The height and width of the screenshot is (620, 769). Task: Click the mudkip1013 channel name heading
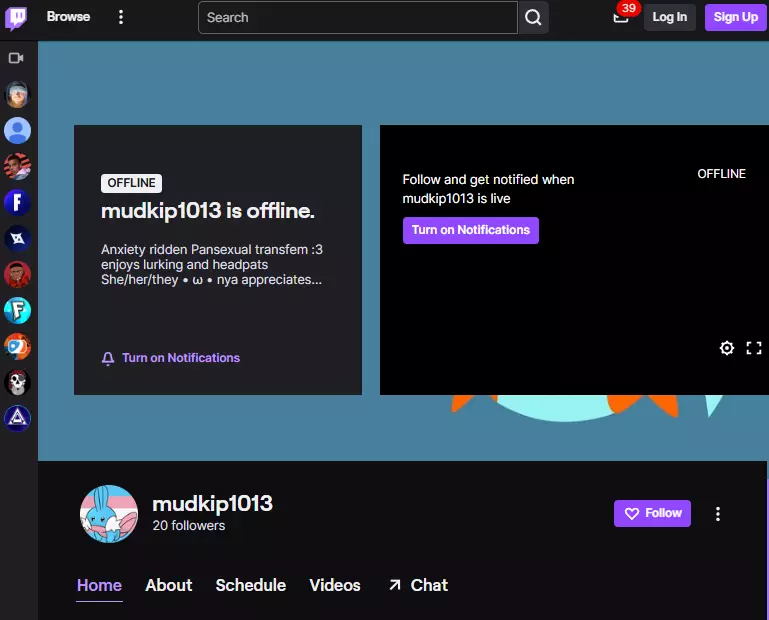(212, 504)
